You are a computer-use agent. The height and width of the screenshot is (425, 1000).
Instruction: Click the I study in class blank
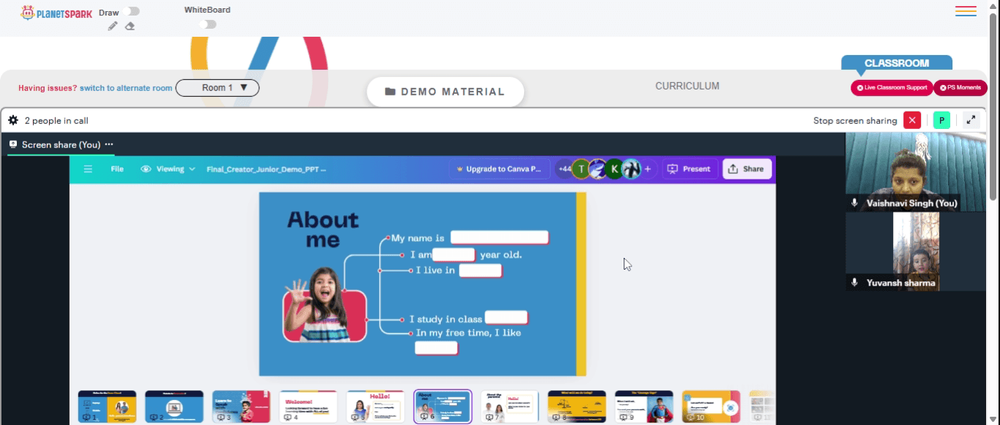[506, 317]
